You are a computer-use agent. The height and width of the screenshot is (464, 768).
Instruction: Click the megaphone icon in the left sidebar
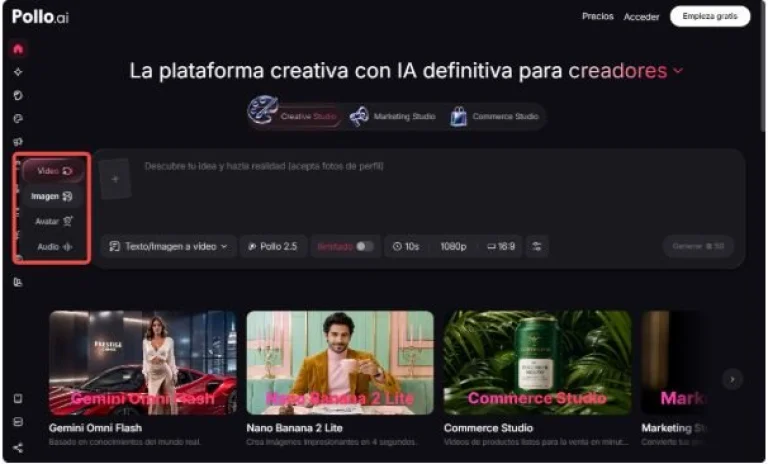pyautogui.click(x=18, y=142)
